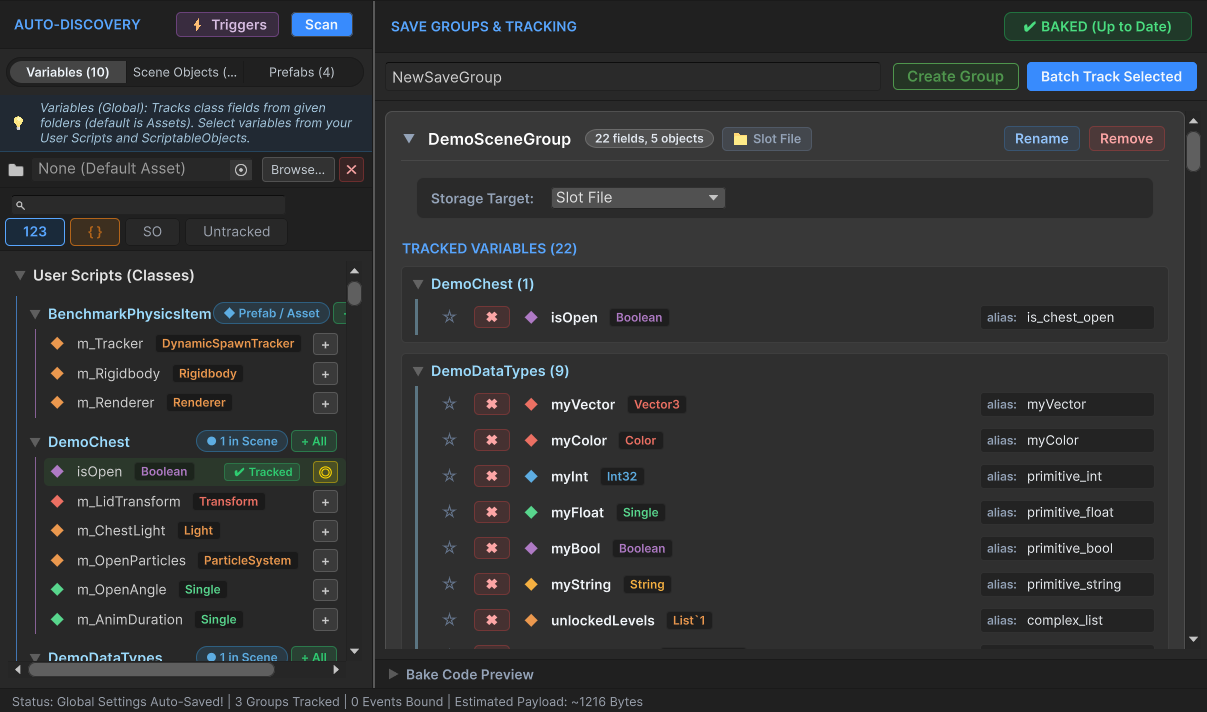Viewport: 1207px width, 712px height.
Task: Add m_Renderer with its plus button
Action: coord(325,403)
